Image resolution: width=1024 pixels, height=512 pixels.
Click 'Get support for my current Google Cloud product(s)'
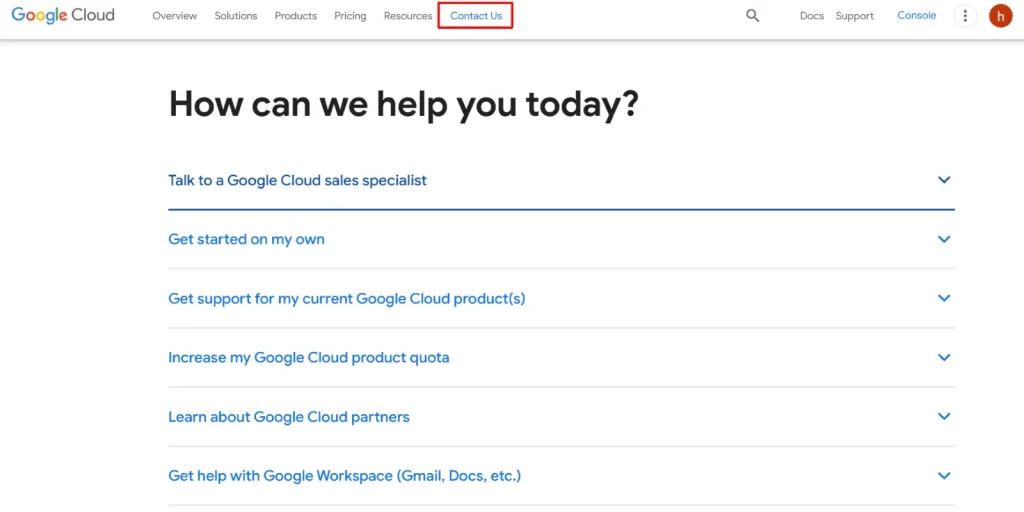click(347, 298)
